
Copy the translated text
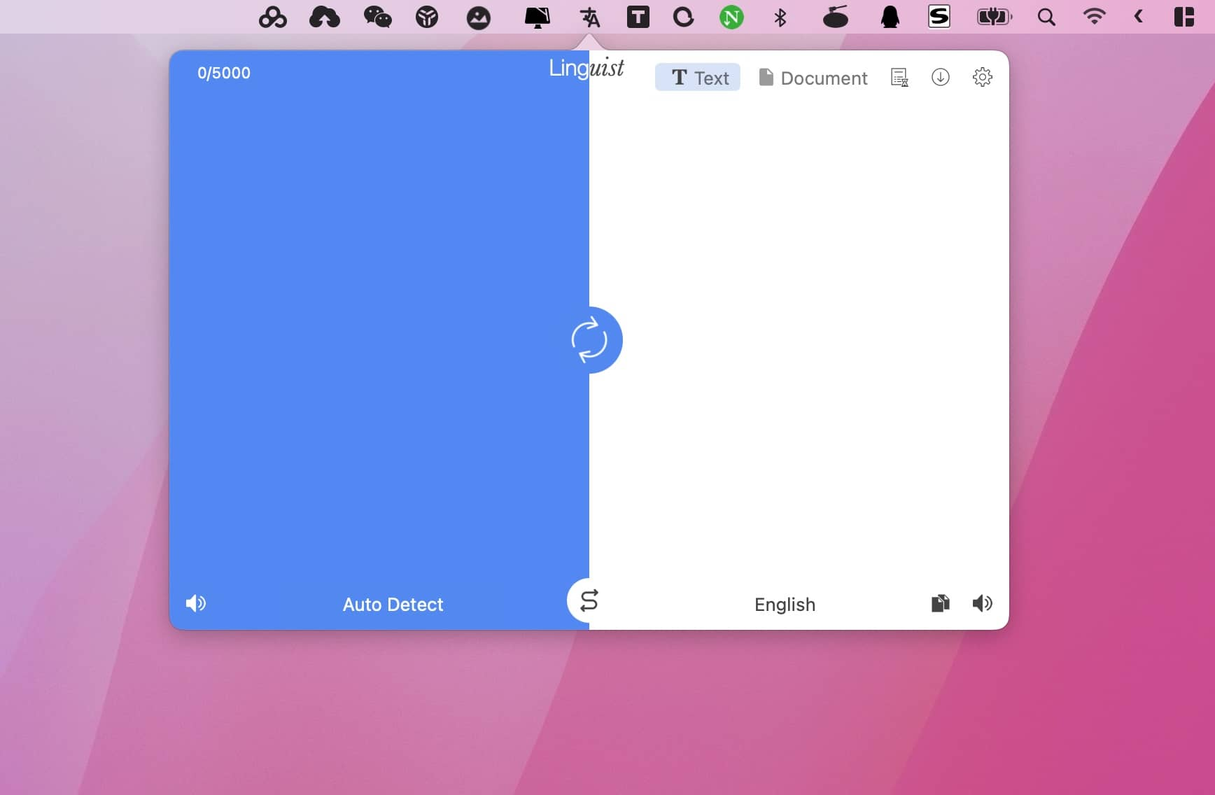click(x=940, y=603)
